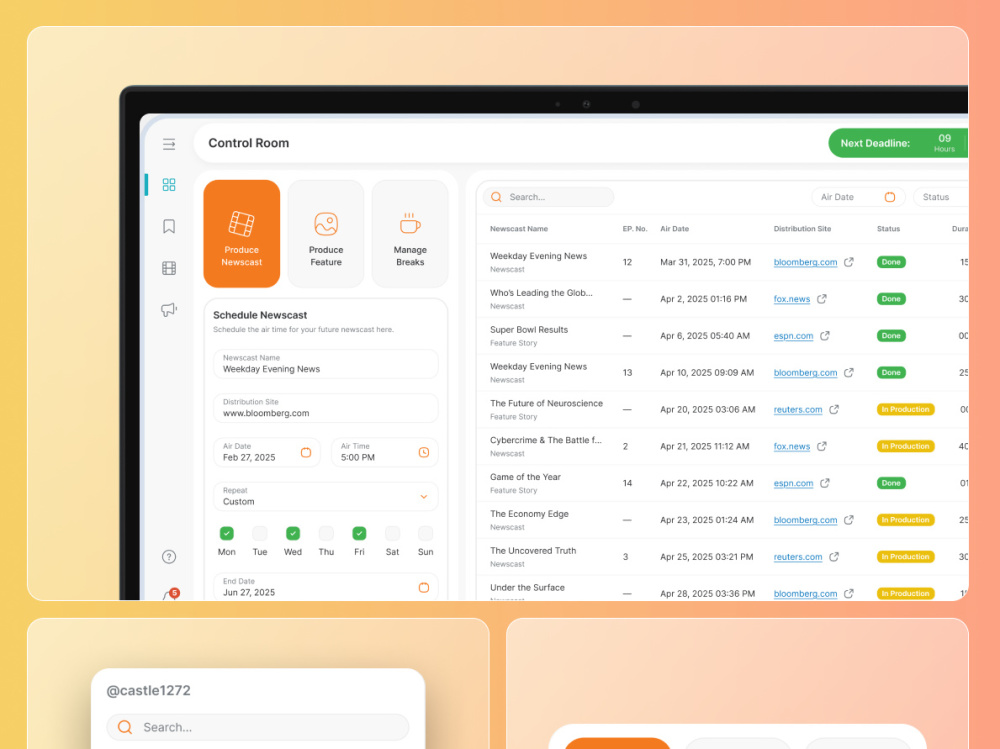Select The Uncovered Truth row title
The width and height of the screenshot is (1000, 749).
click(x=533, y=551)
